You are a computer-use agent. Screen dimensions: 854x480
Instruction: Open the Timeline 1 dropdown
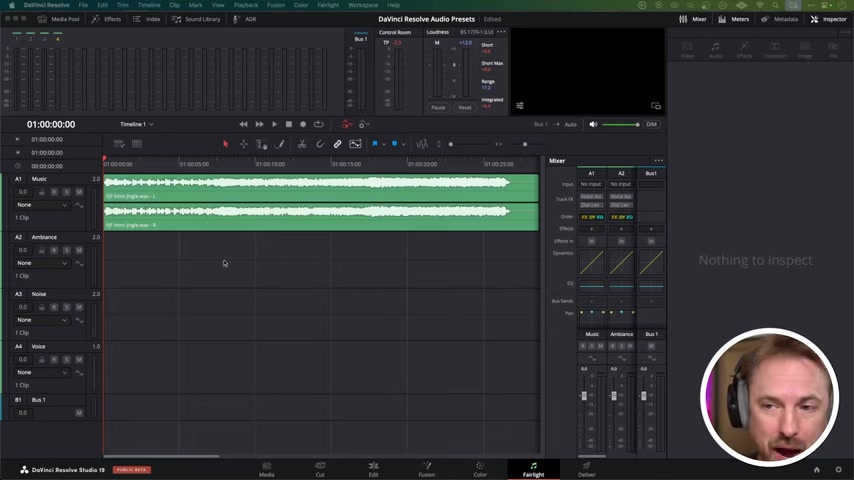click(x=137, y=124)
